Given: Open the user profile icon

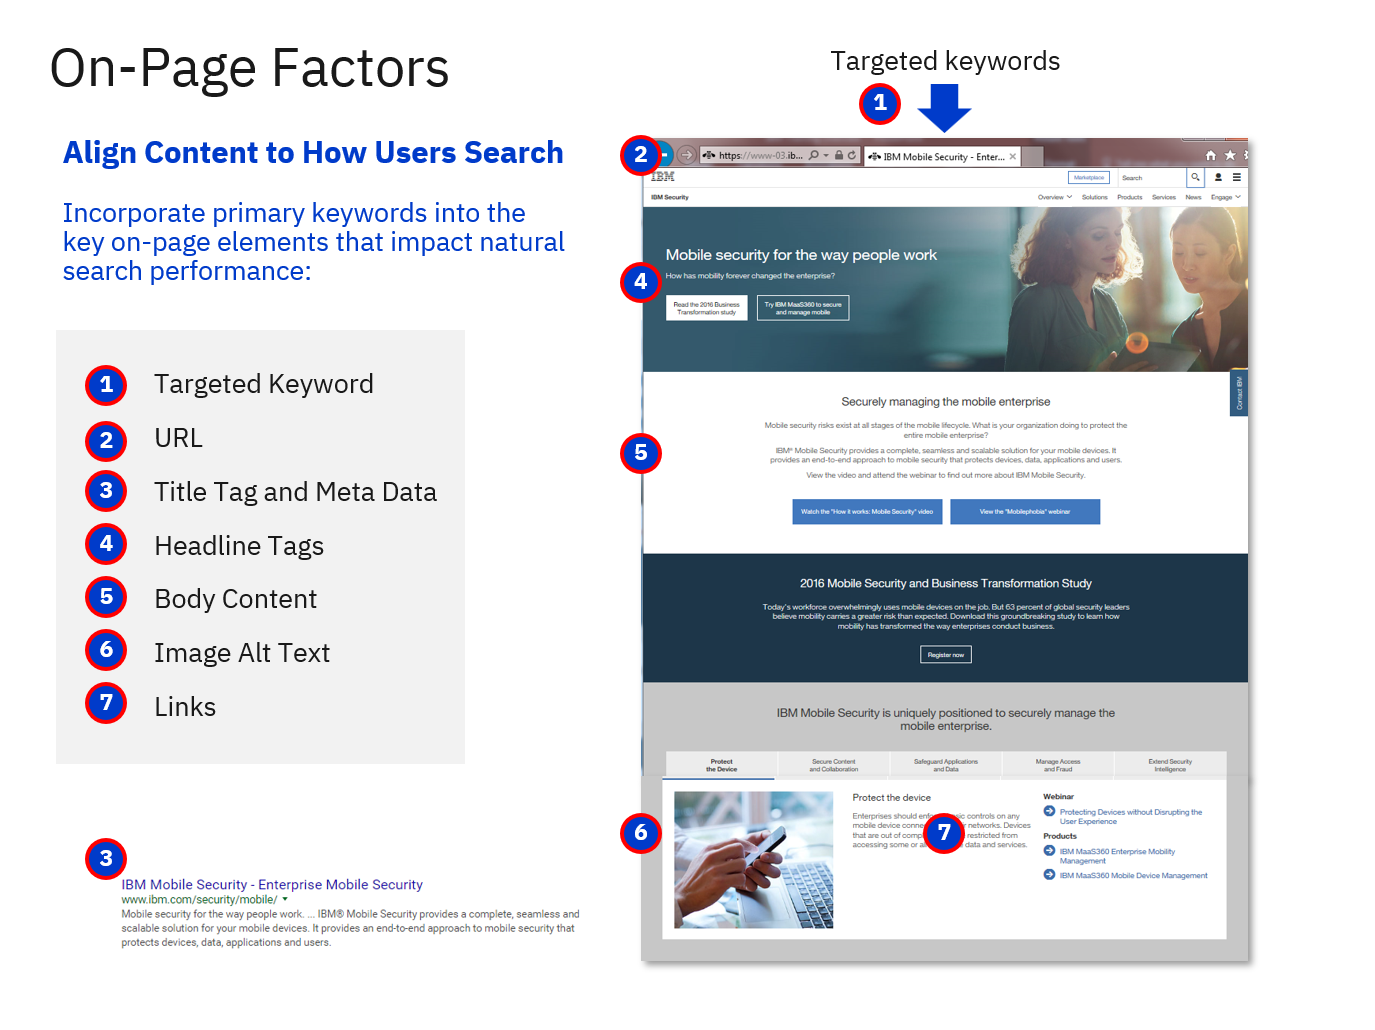Looking at the screenshot, I should (1218, 177).
